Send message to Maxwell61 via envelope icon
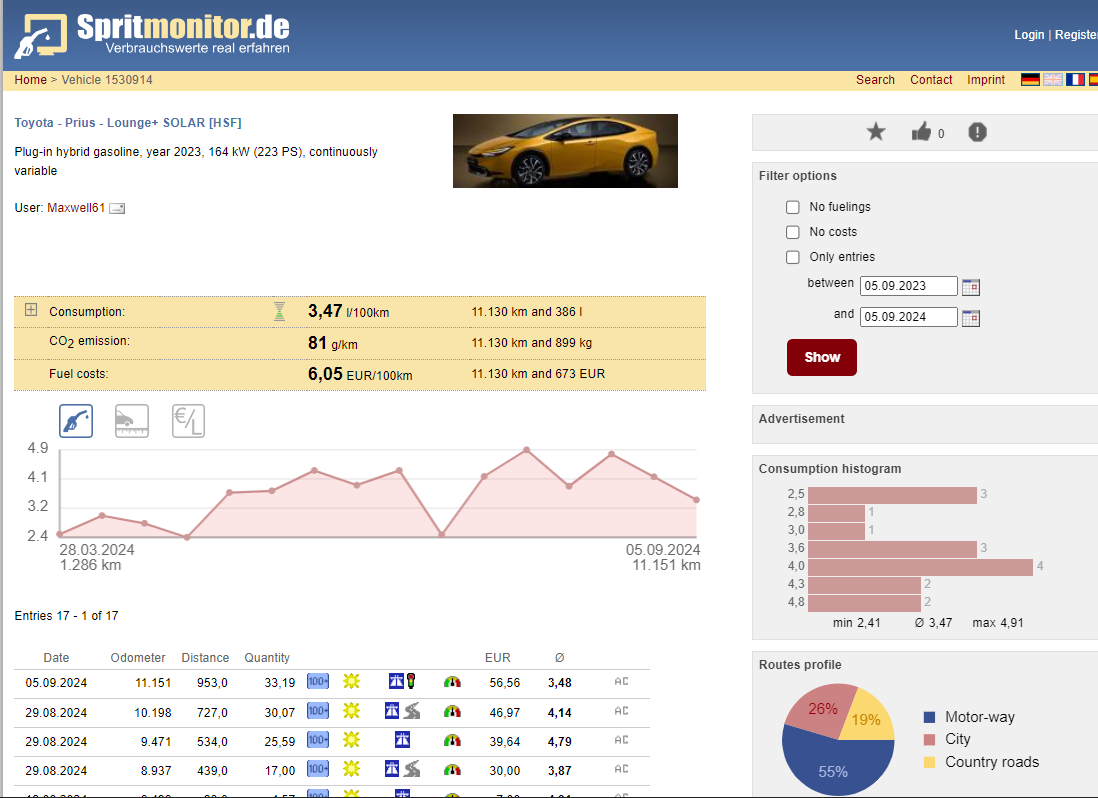The image size is (1098, 798). pyautogui.click(x=117, y=209)
